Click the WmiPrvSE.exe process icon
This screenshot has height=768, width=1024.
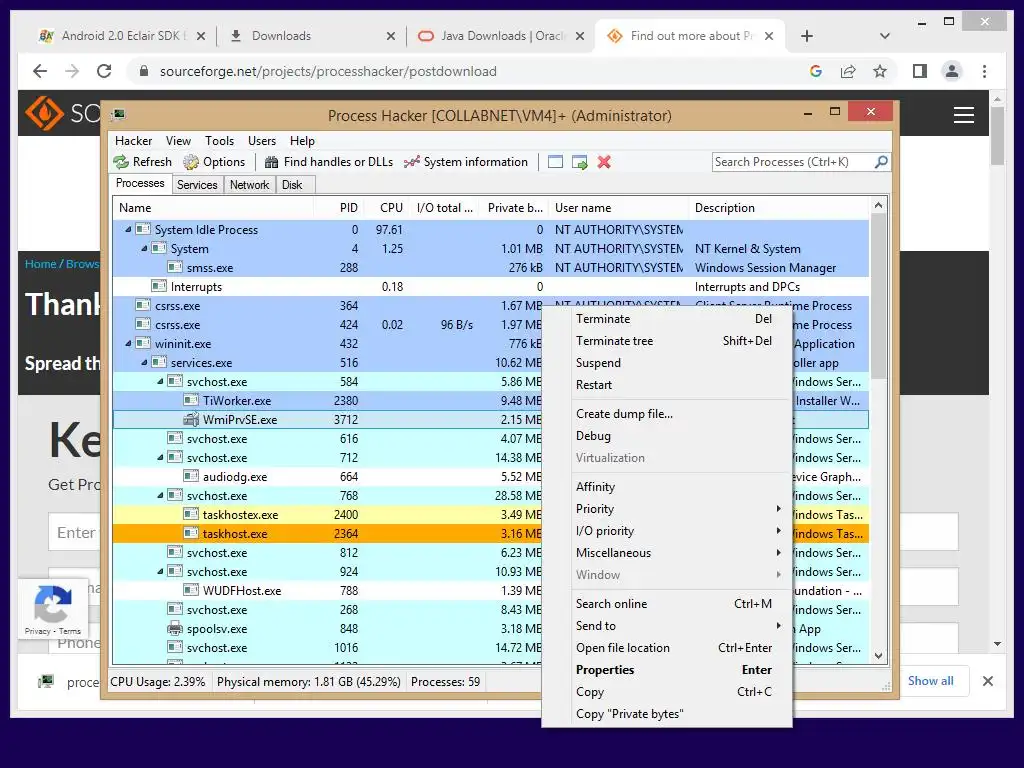[x=191, y=419]
